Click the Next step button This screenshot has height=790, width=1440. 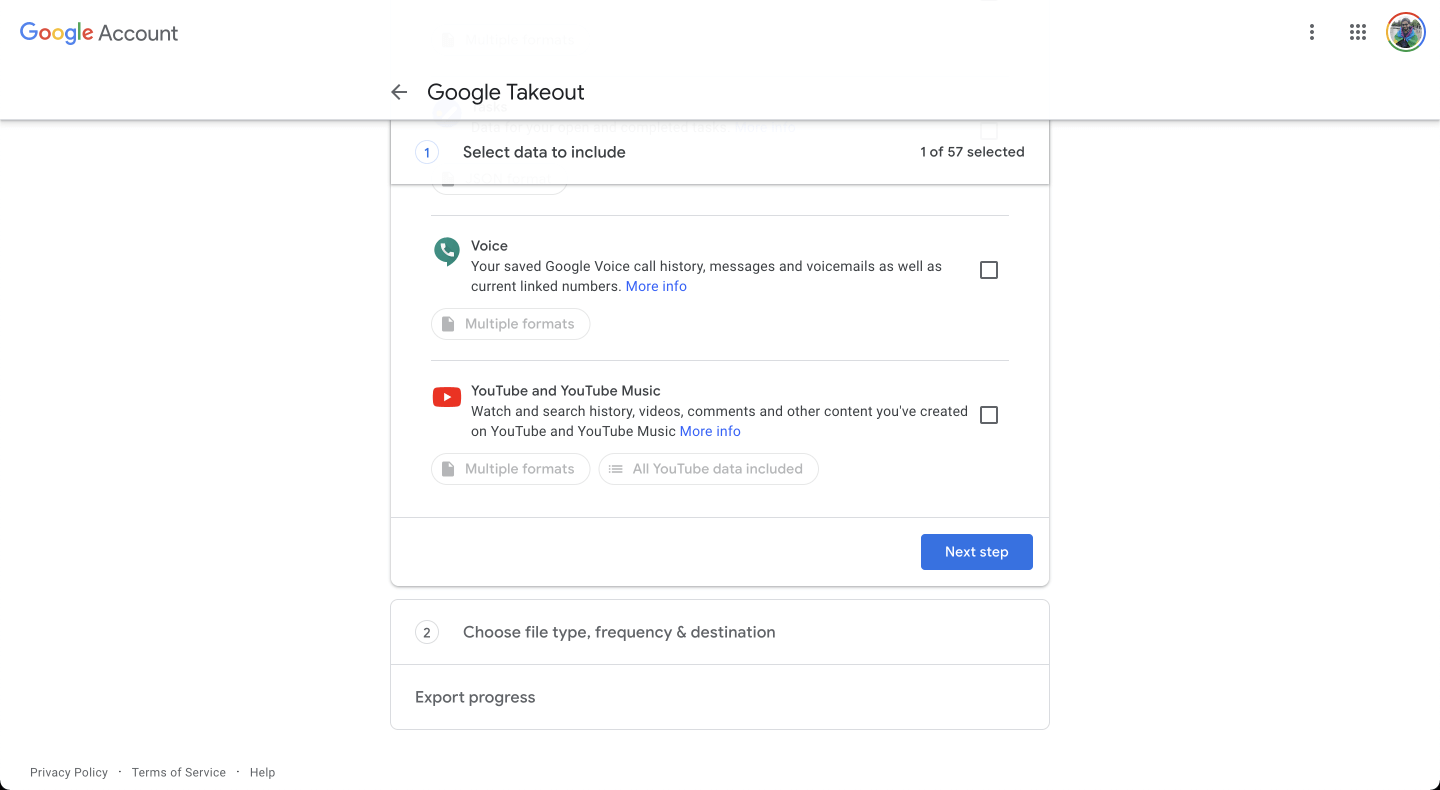[976, 551]
